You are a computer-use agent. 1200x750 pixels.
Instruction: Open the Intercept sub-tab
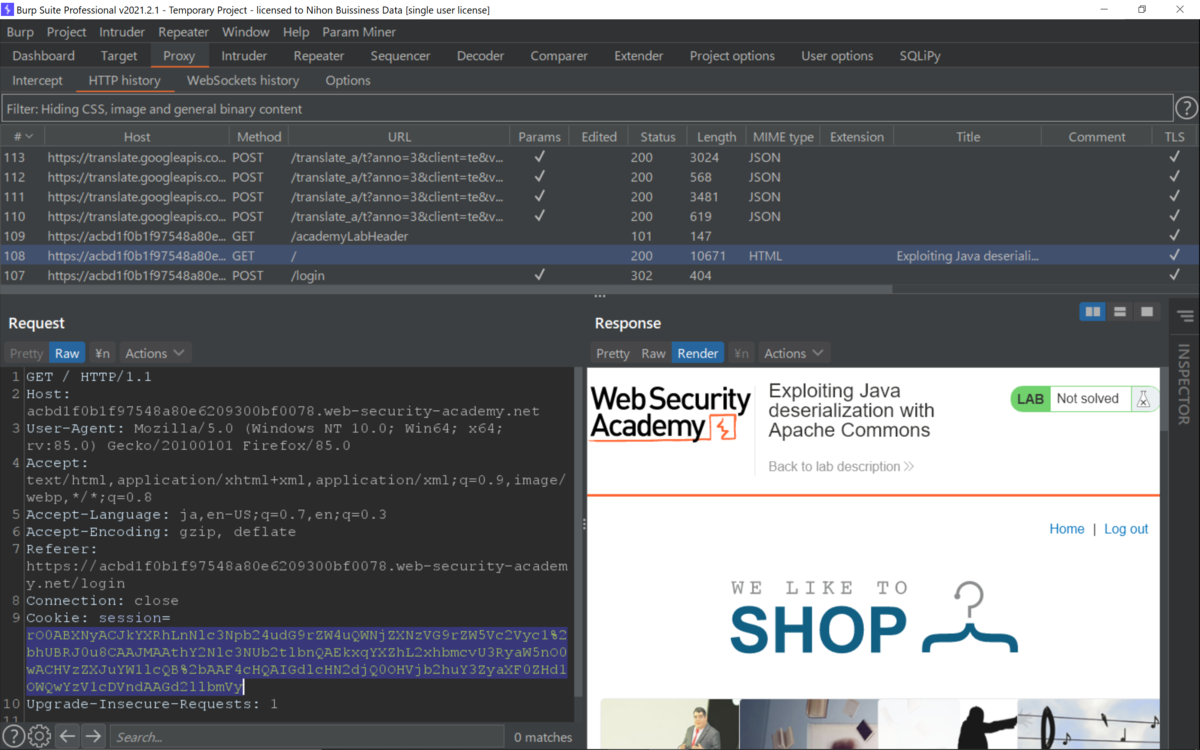click(x=38, y=80)
